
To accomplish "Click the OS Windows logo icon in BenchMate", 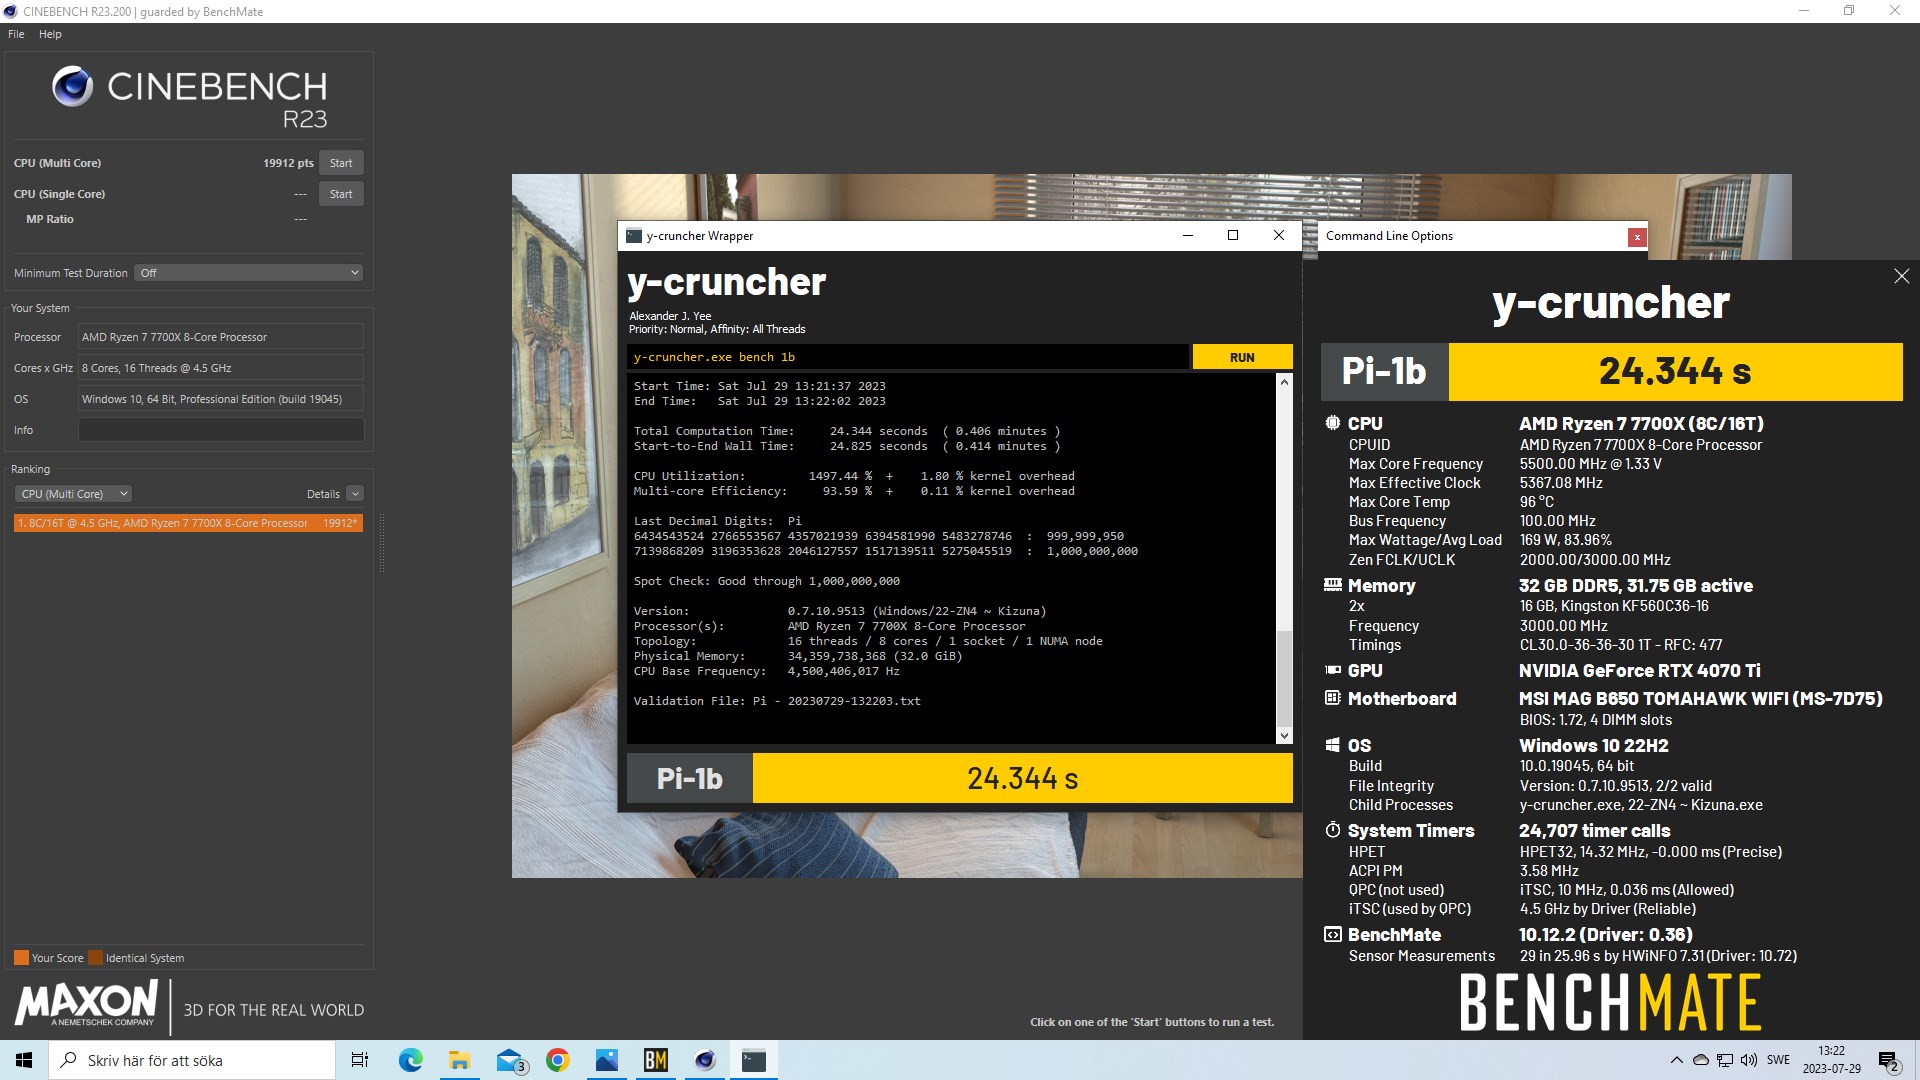I will click(x=1332, y=745).
